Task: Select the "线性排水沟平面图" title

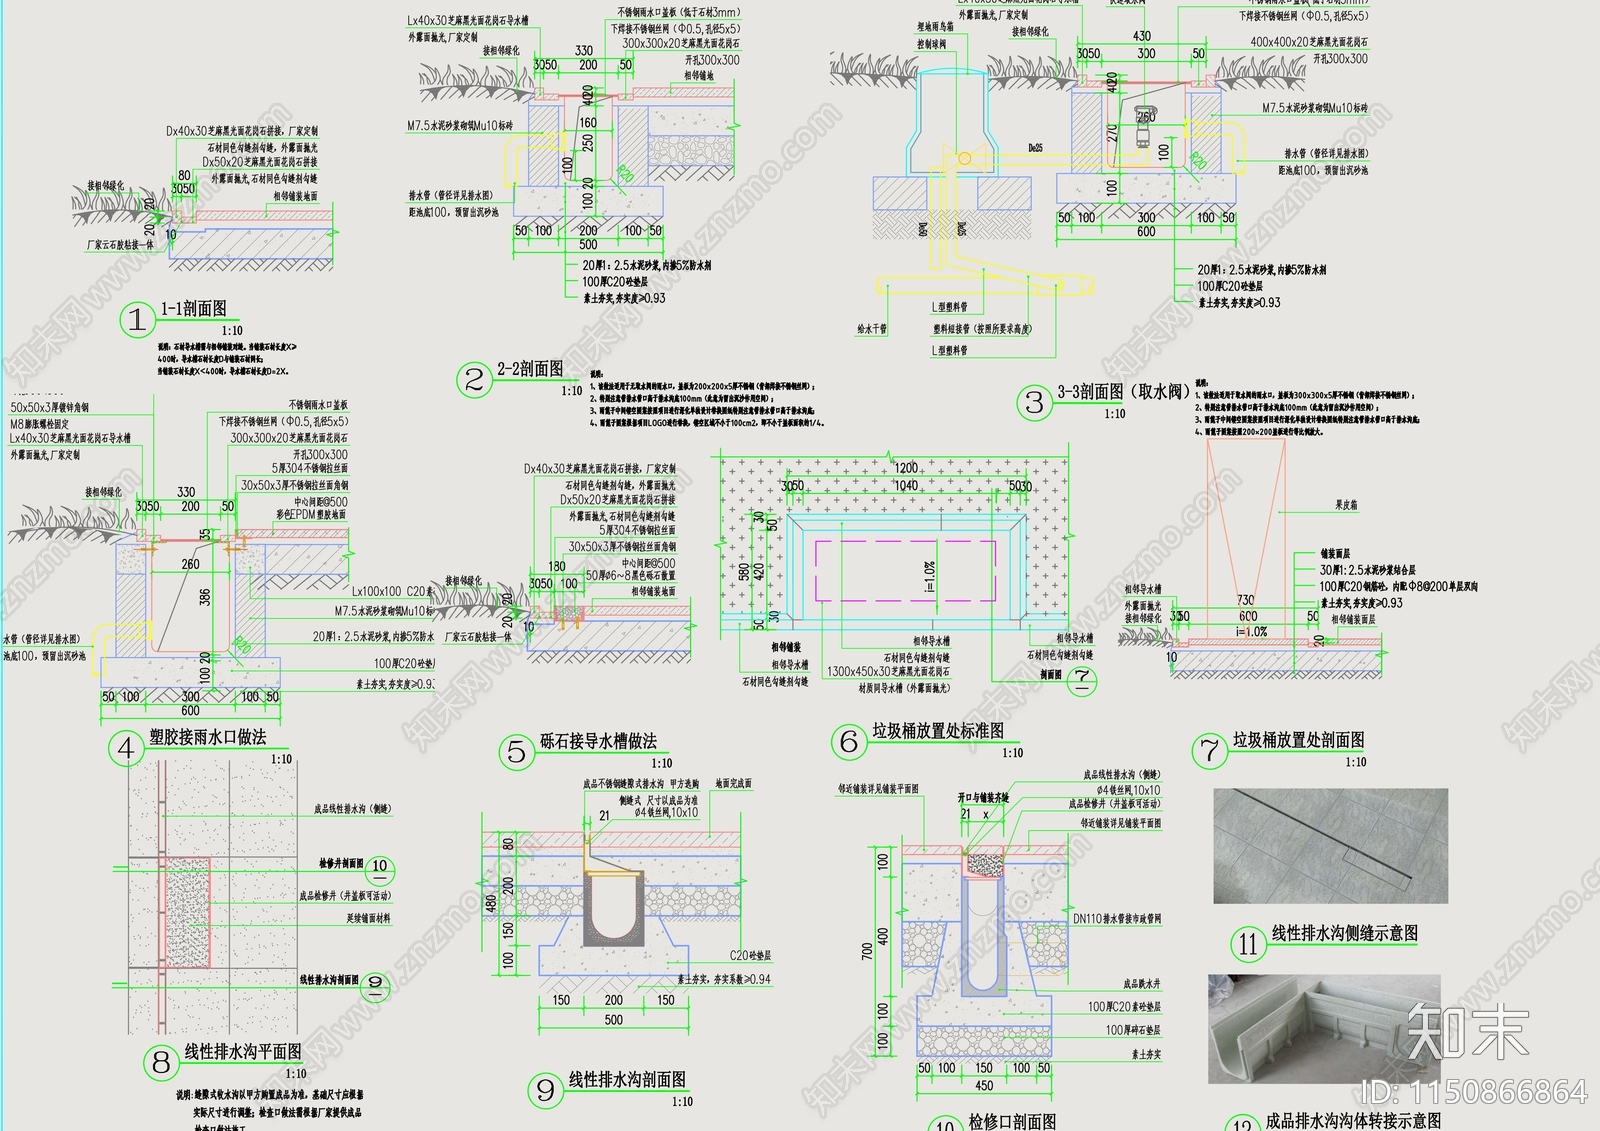Action: tap(243, 1052)
